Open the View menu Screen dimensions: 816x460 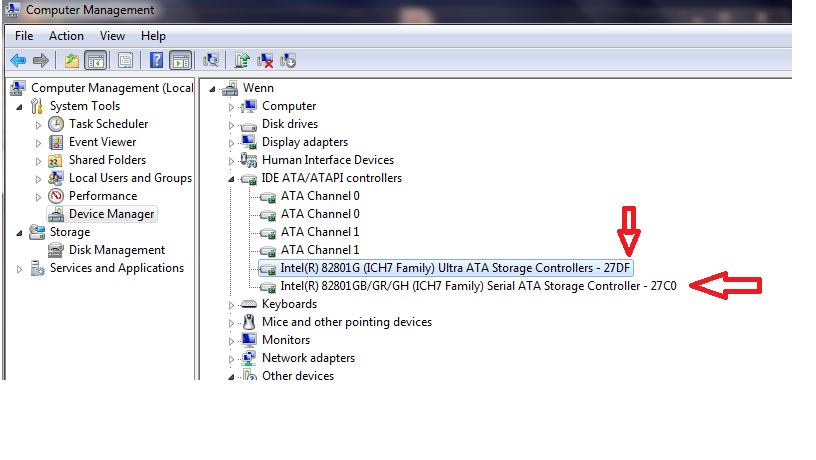(x=112, y=36)
